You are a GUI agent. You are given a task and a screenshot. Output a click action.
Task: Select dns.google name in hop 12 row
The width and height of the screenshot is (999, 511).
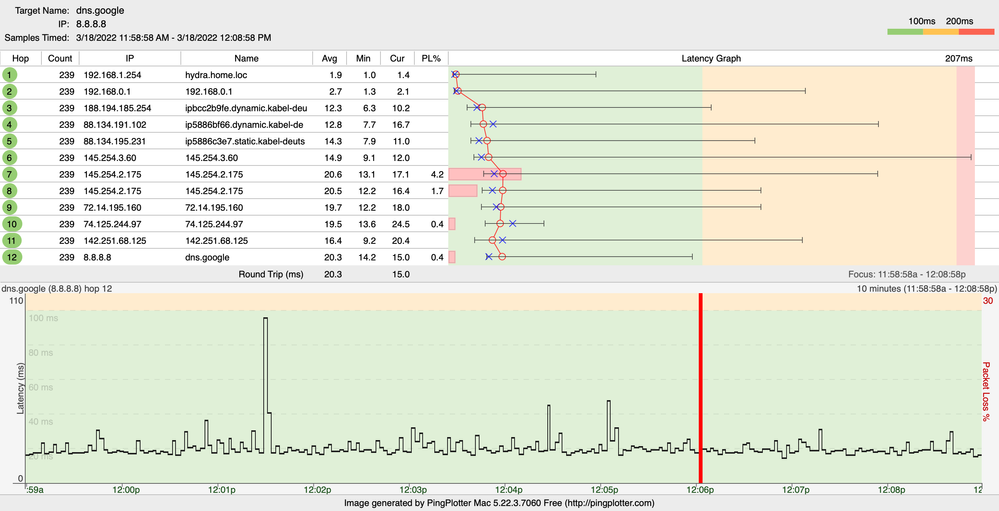click(x=207, y=257)
